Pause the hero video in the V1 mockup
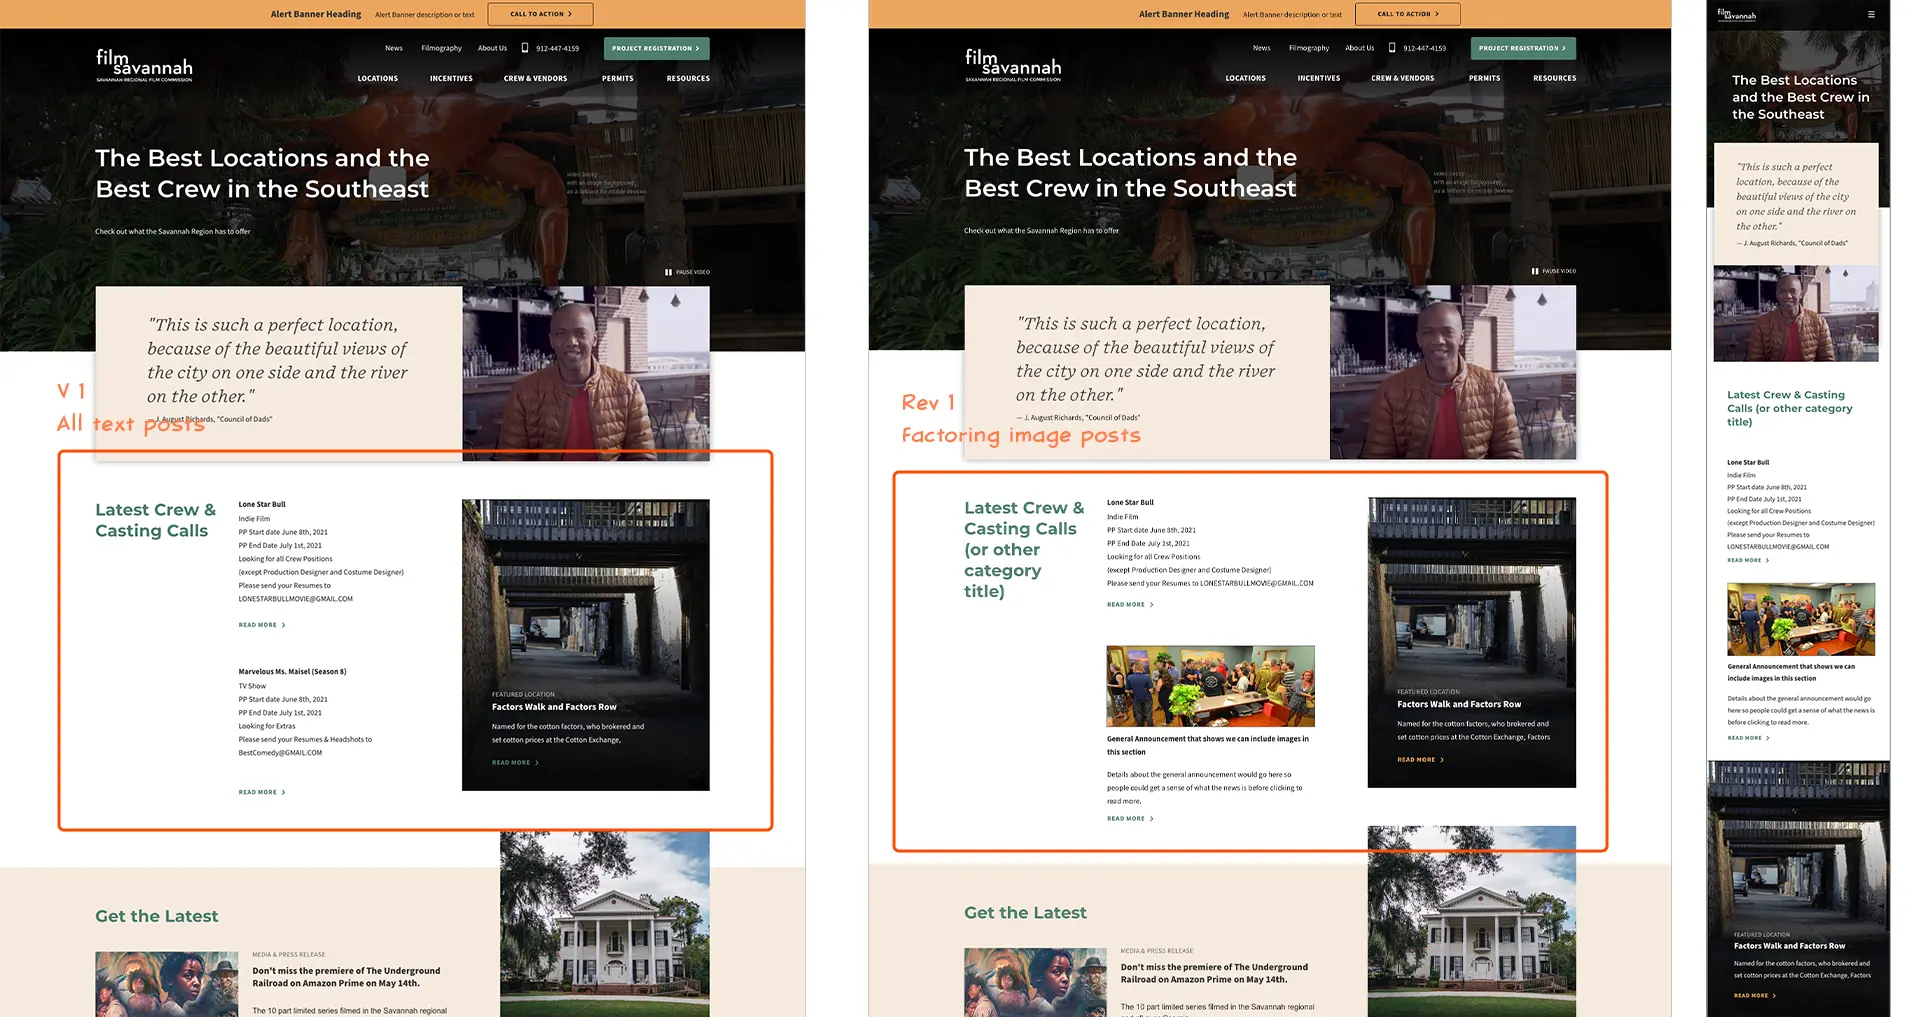1920x1017 pixels. tap(688, 272)
